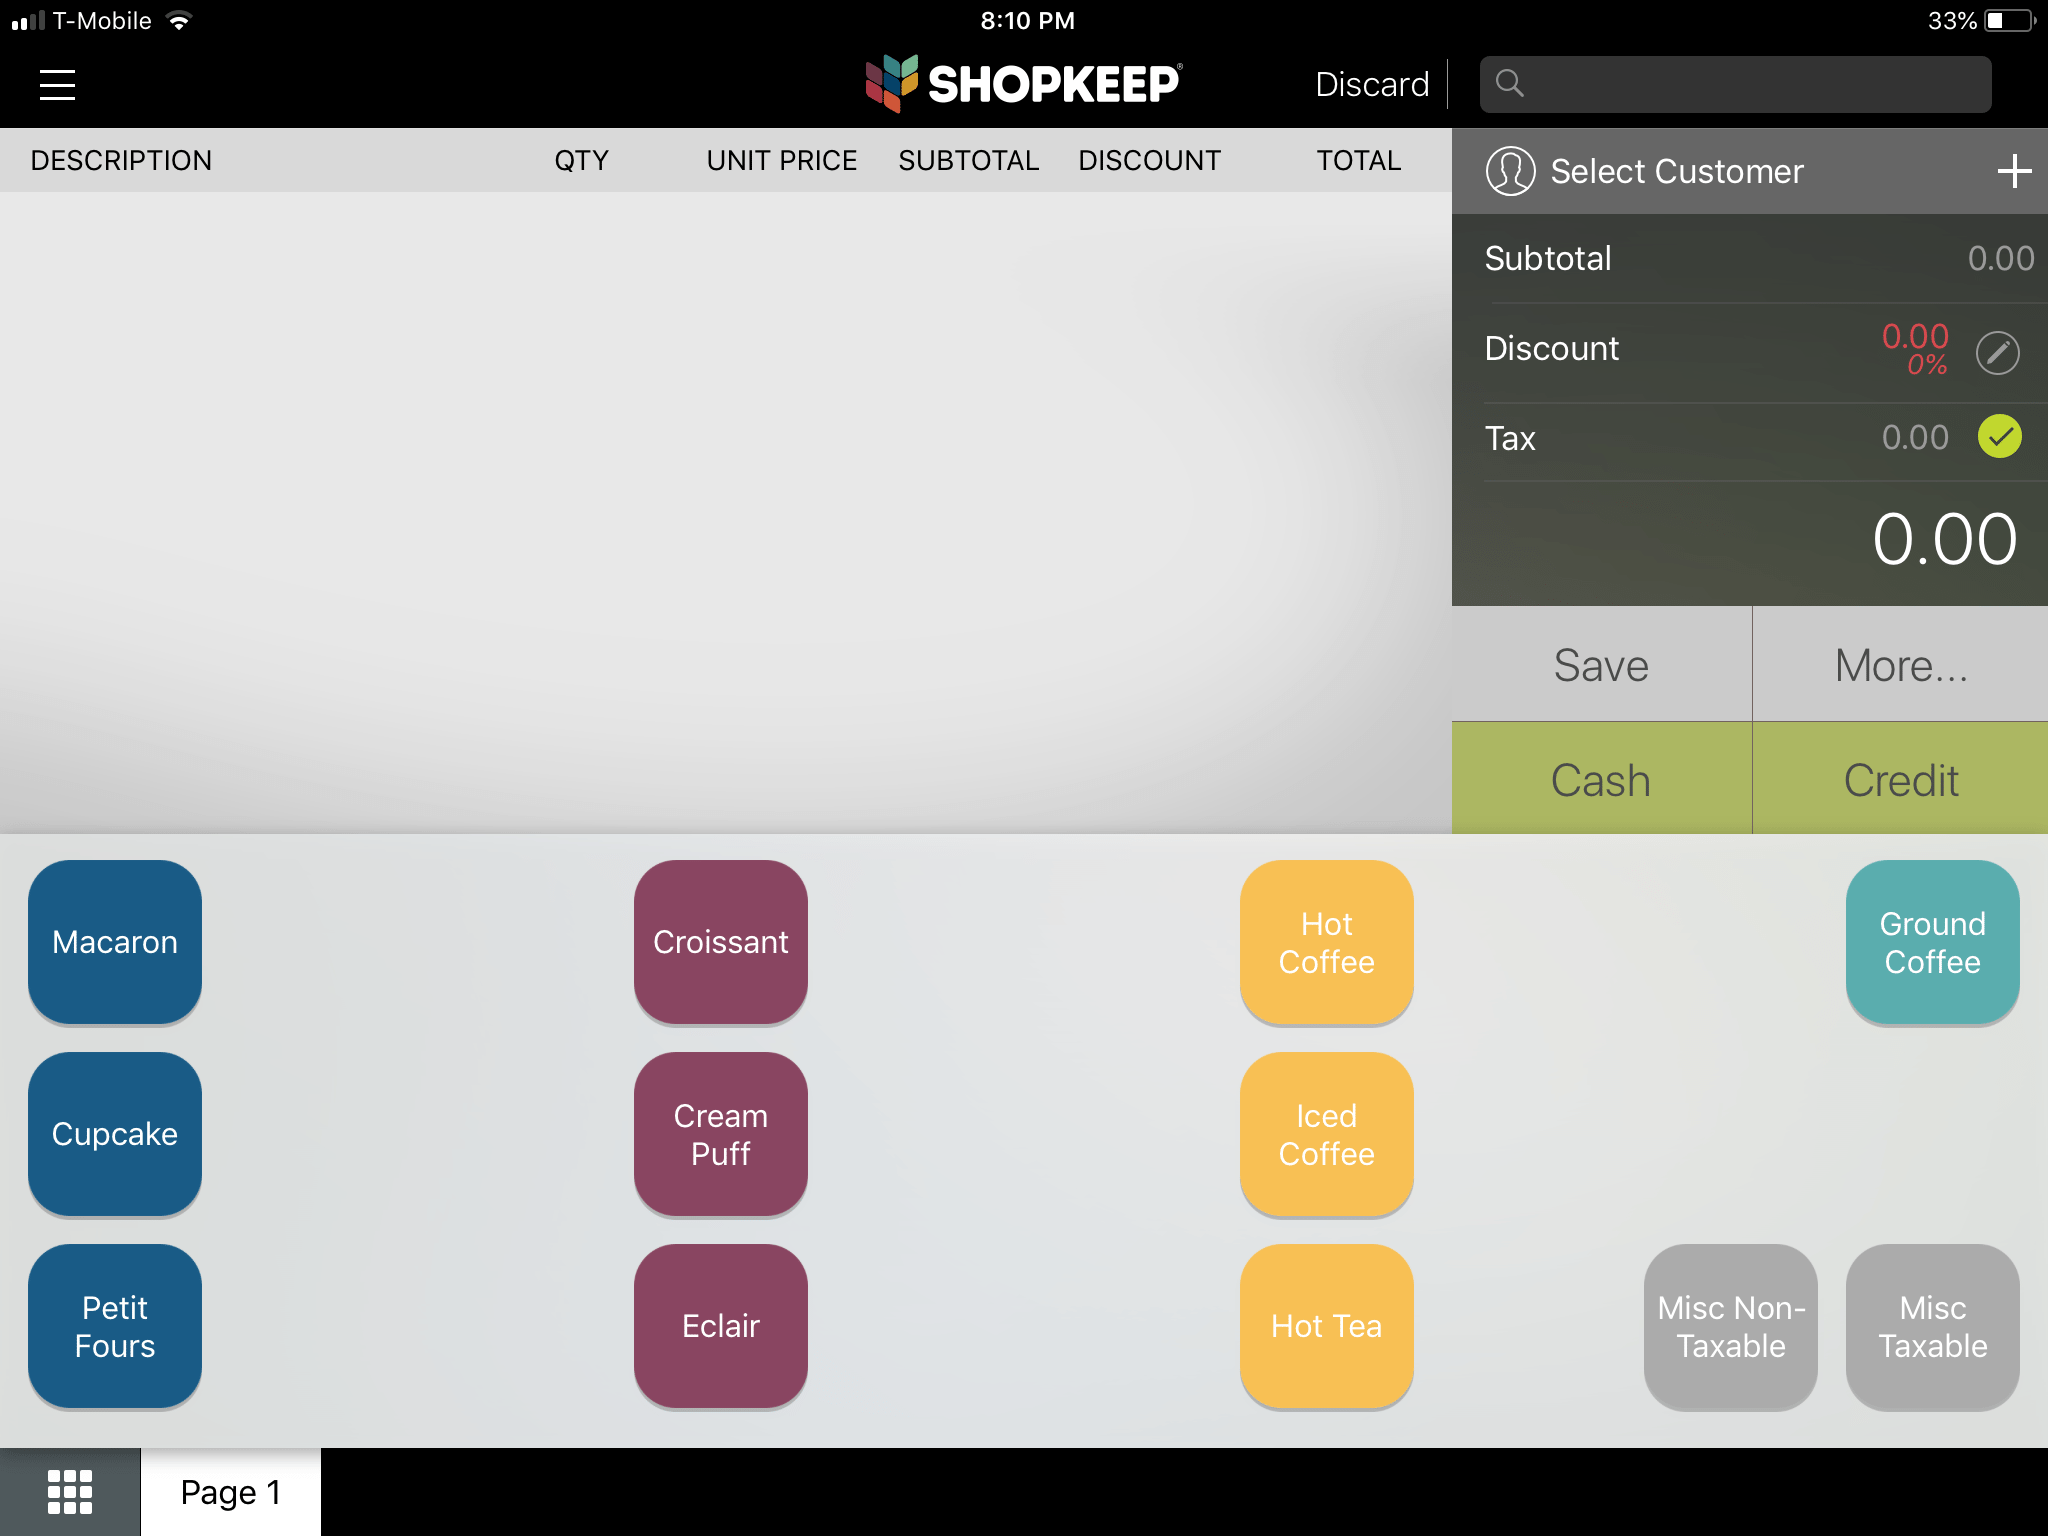Viewport: 2048px width, 1536px height.
Task: Pay with Cash
Action: 1601,779
